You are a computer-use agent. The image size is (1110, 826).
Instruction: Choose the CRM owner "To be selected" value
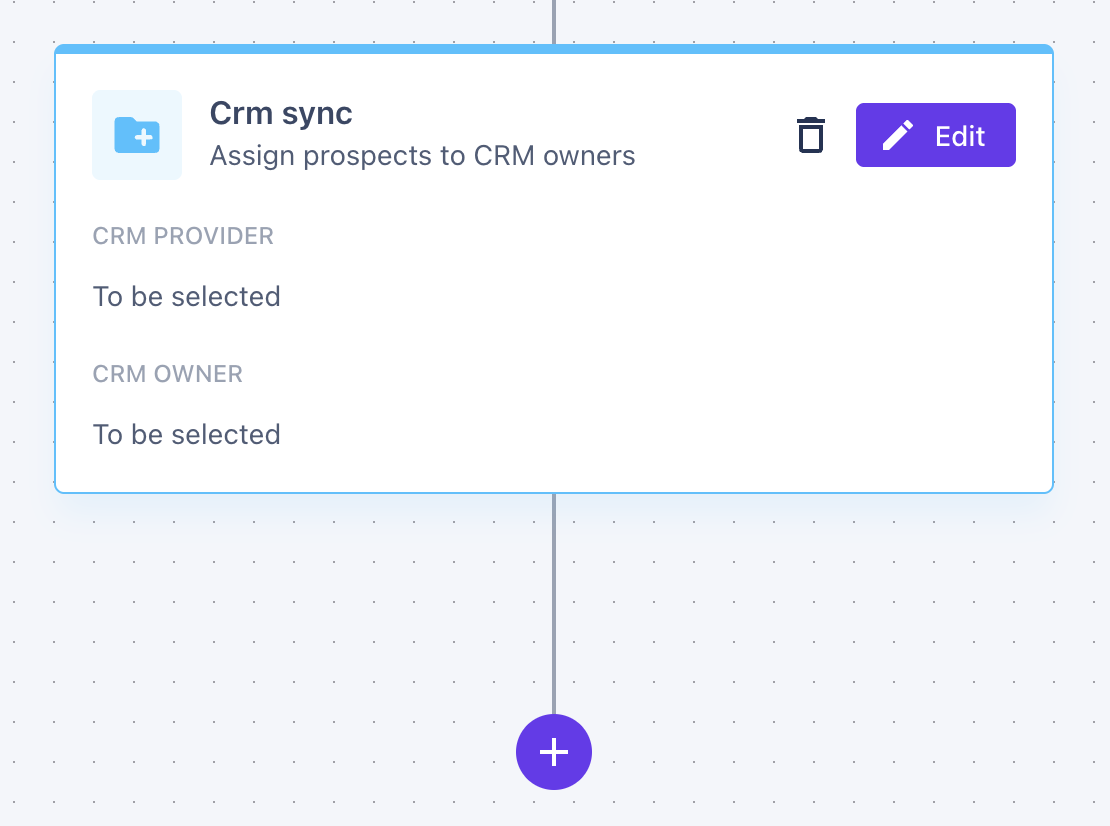tap(187, 435)
